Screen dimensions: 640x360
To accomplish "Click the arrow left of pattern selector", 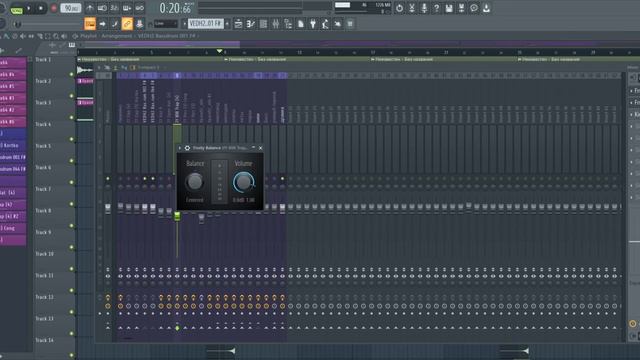I will (184, 24).
